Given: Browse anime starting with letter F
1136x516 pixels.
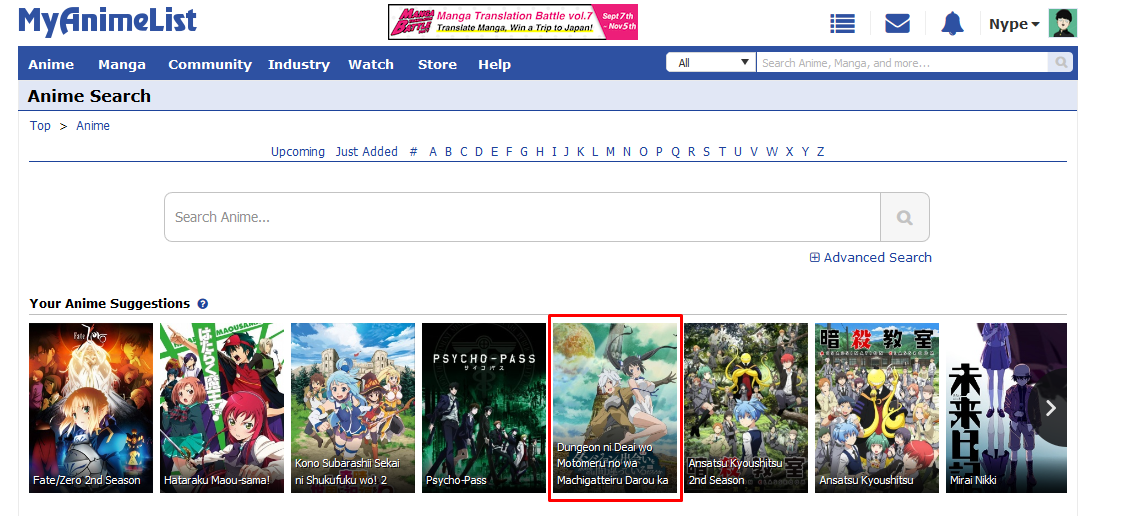Looking at the screenshot, I should click(509, 151).
